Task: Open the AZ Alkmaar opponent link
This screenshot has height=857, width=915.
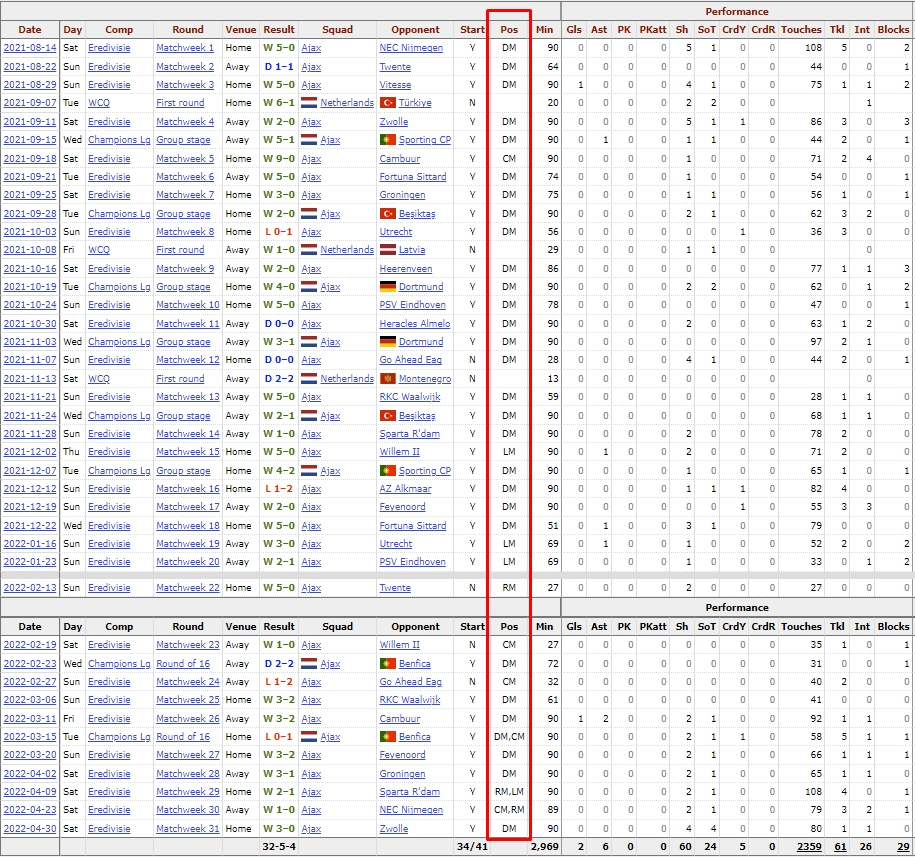Action: pyautogui.click(x=406, y=489)
